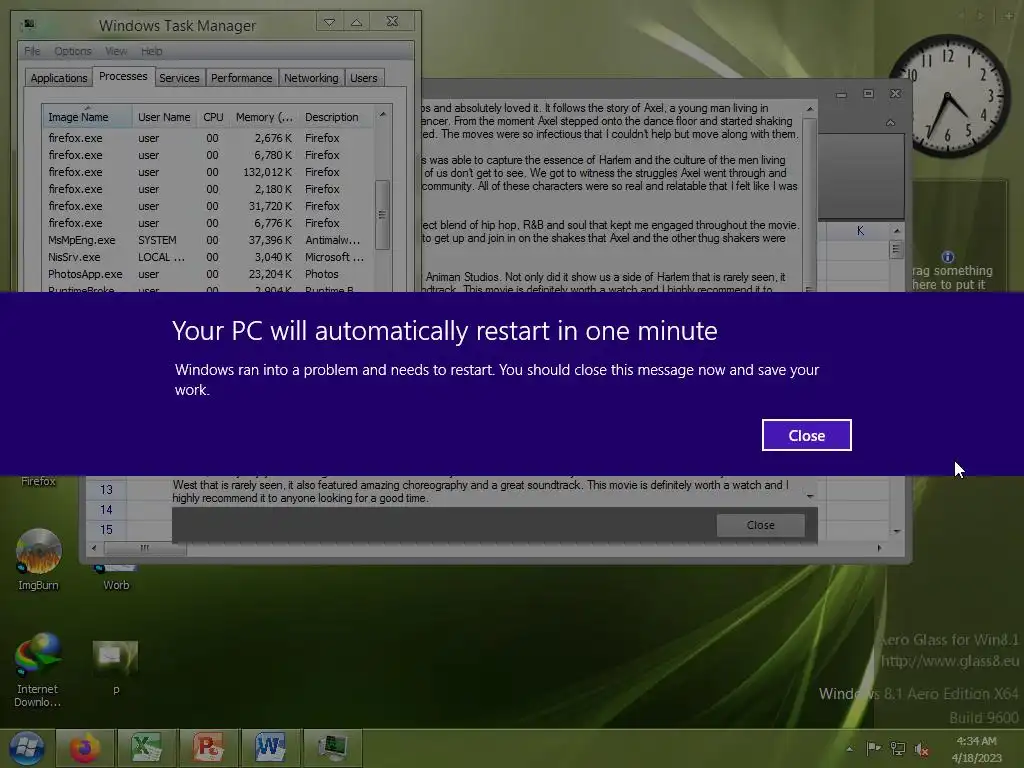Select the PhotosApp.exe process row
This screenshot has width=1024, height=768.
tap(208, 274)
